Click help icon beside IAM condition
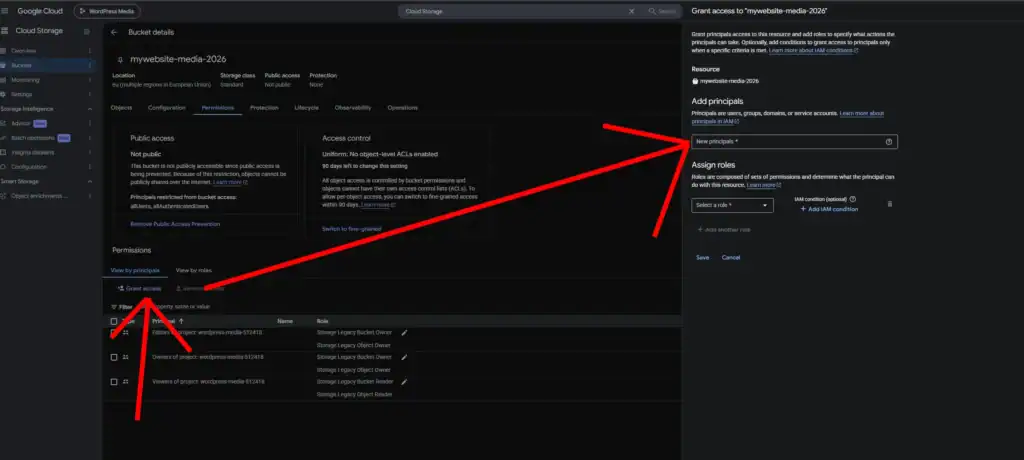1024x460 pixels. (853, 199)
